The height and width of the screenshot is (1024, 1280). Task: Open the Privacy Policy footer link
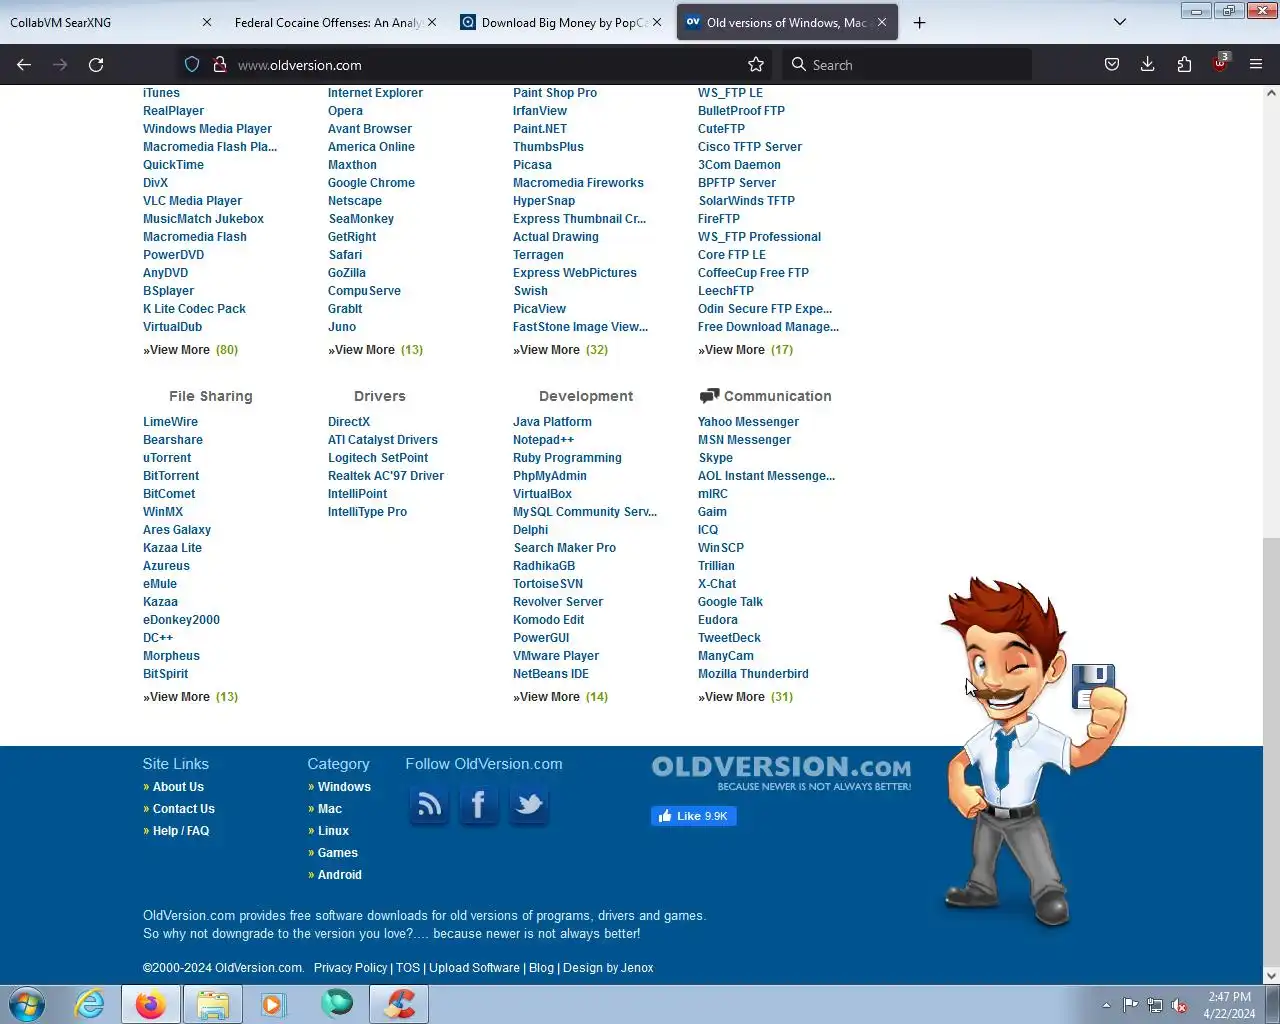350,968
